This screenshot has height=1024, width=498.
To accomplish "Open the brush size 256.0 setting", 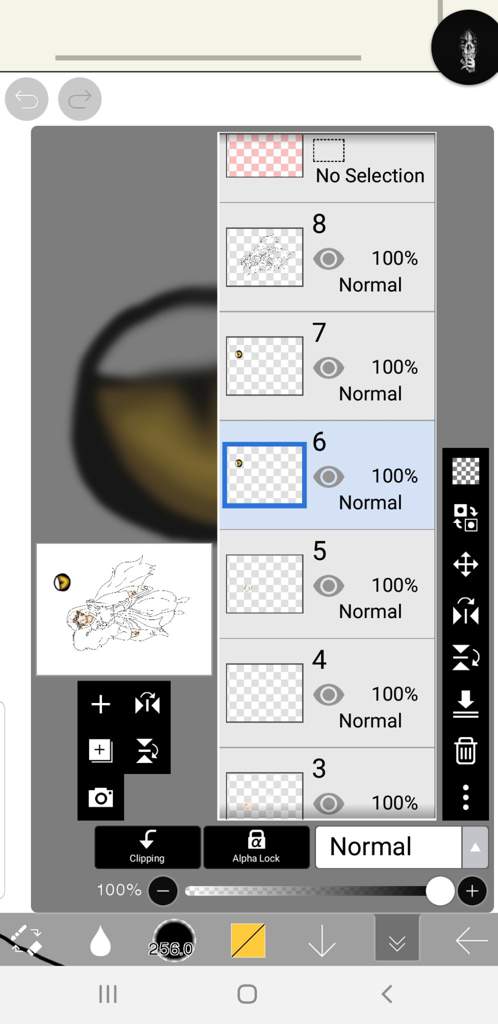I will pos(174,941).
